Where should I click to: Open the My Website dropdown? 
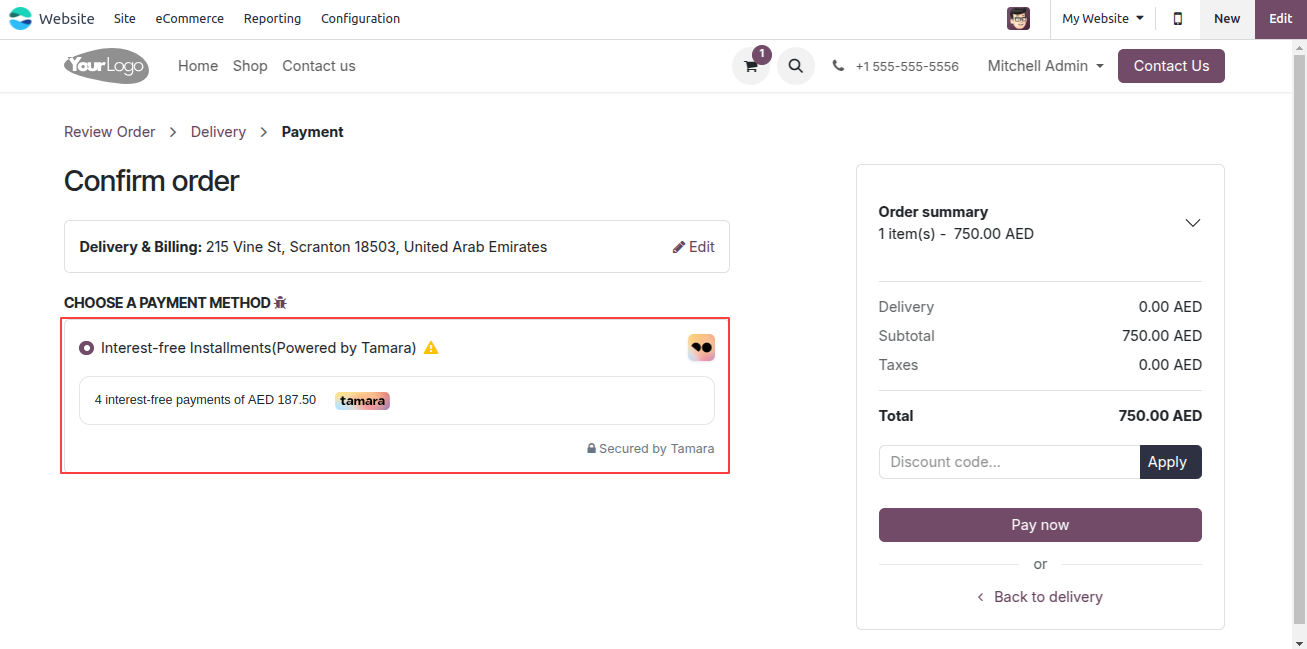coord(1103,18)
